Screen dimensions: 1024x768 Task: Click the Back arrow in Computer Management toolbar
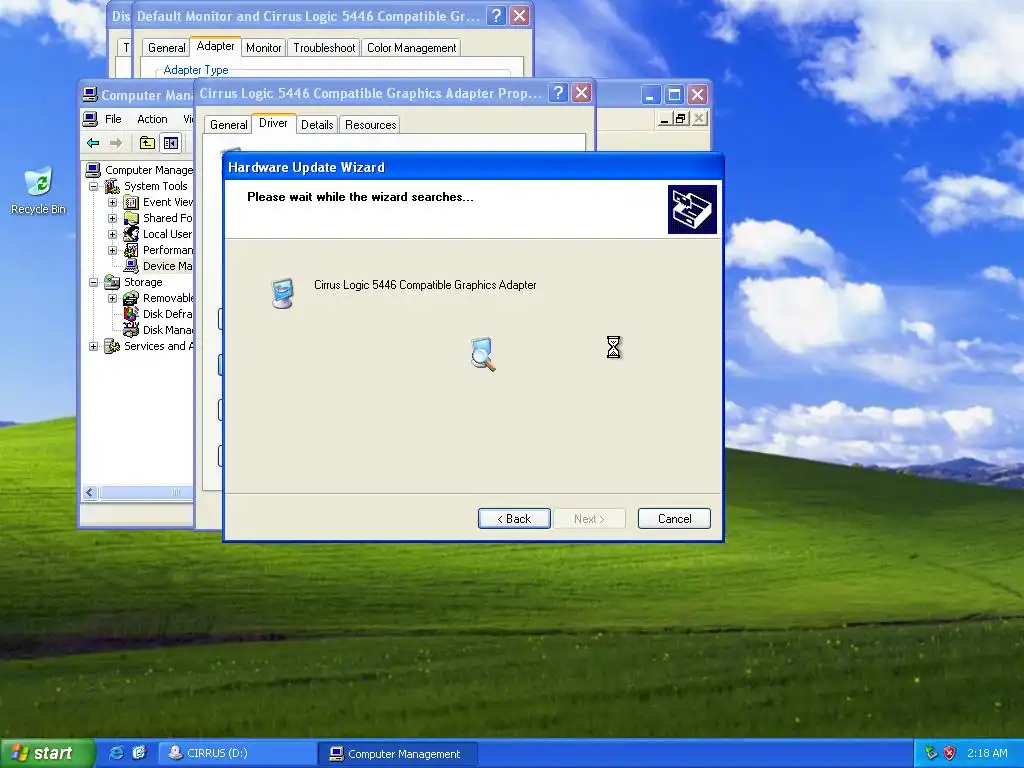tap(93, 143)
